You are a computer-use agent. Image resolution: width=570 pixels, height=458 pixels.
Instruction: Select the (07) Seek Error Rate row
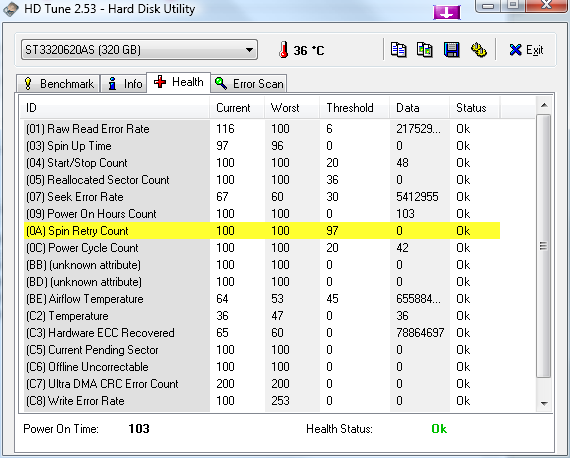(262, 197)
